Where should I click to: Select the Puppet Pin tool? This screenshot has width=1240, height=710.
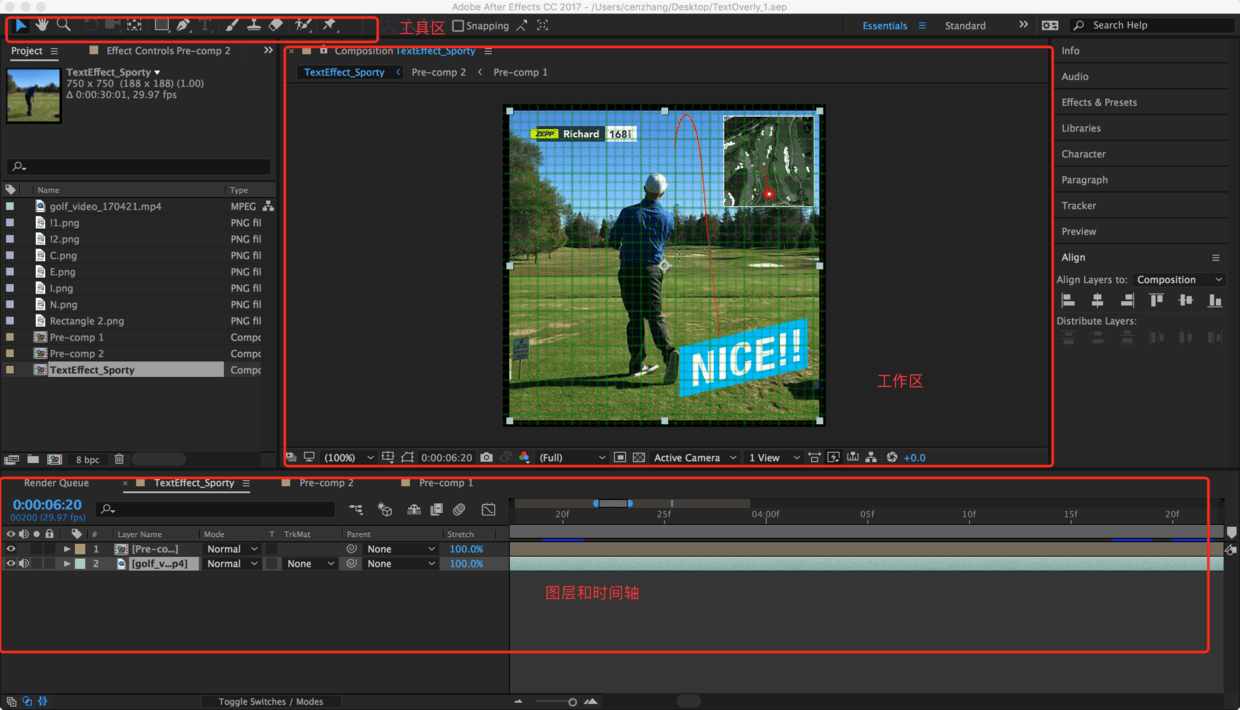tap(329, 25)
